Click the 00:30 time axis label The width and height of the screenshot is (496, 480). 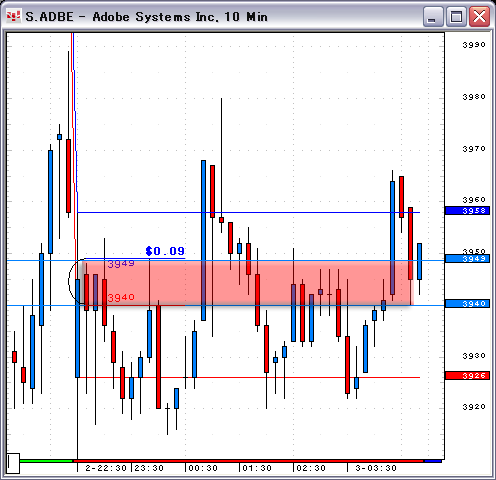point(203,468)
